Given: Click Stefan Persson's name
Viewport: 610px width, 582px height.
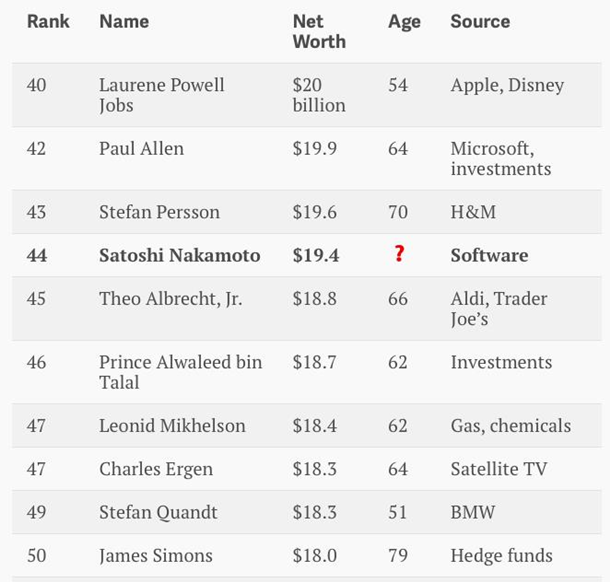Looking at the screenshot, I should pyautogui.click(x=159, y=212).
